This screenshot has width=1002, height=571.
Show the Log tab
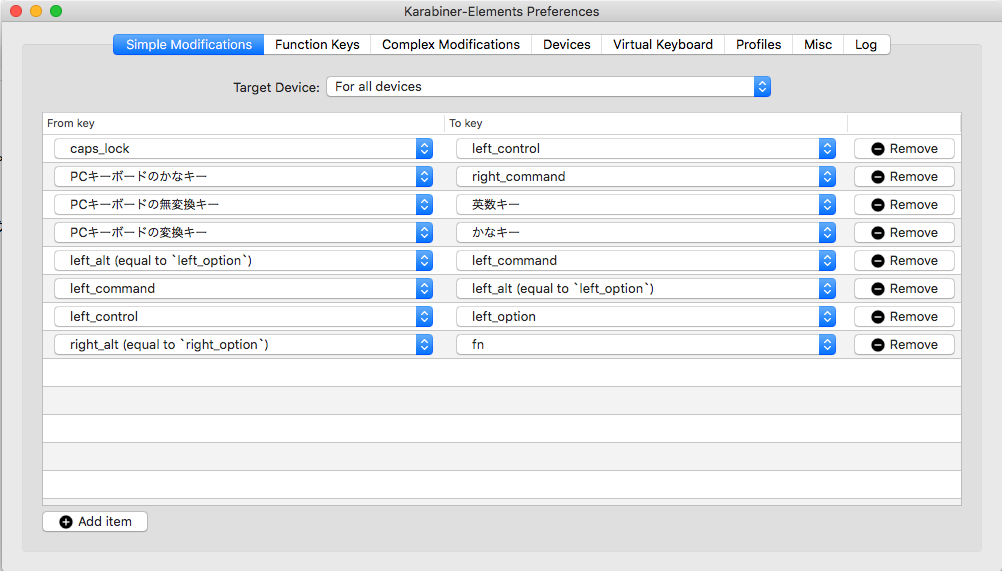(x=866, y=45)
